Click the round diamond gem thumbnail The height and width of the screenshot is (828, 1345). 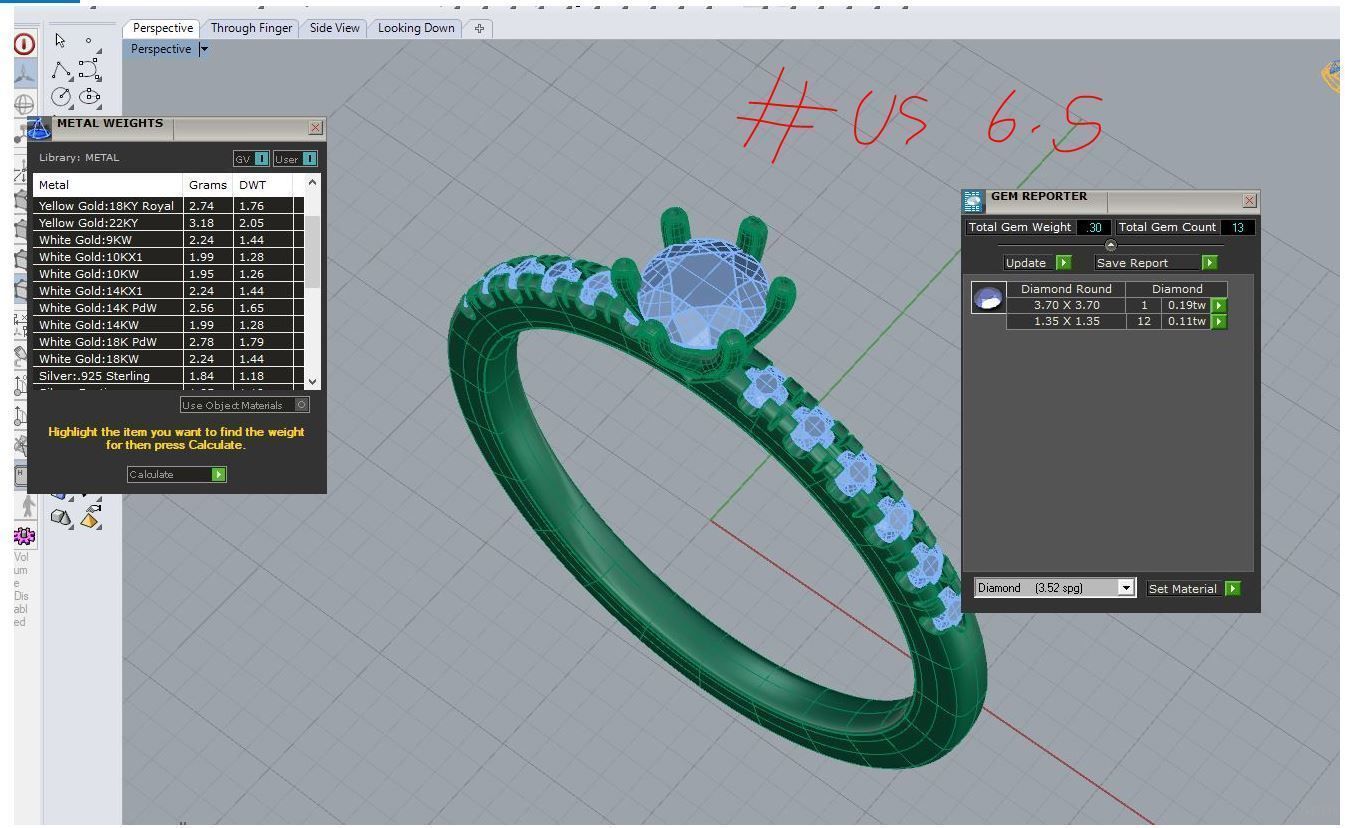tap(988, 298)
